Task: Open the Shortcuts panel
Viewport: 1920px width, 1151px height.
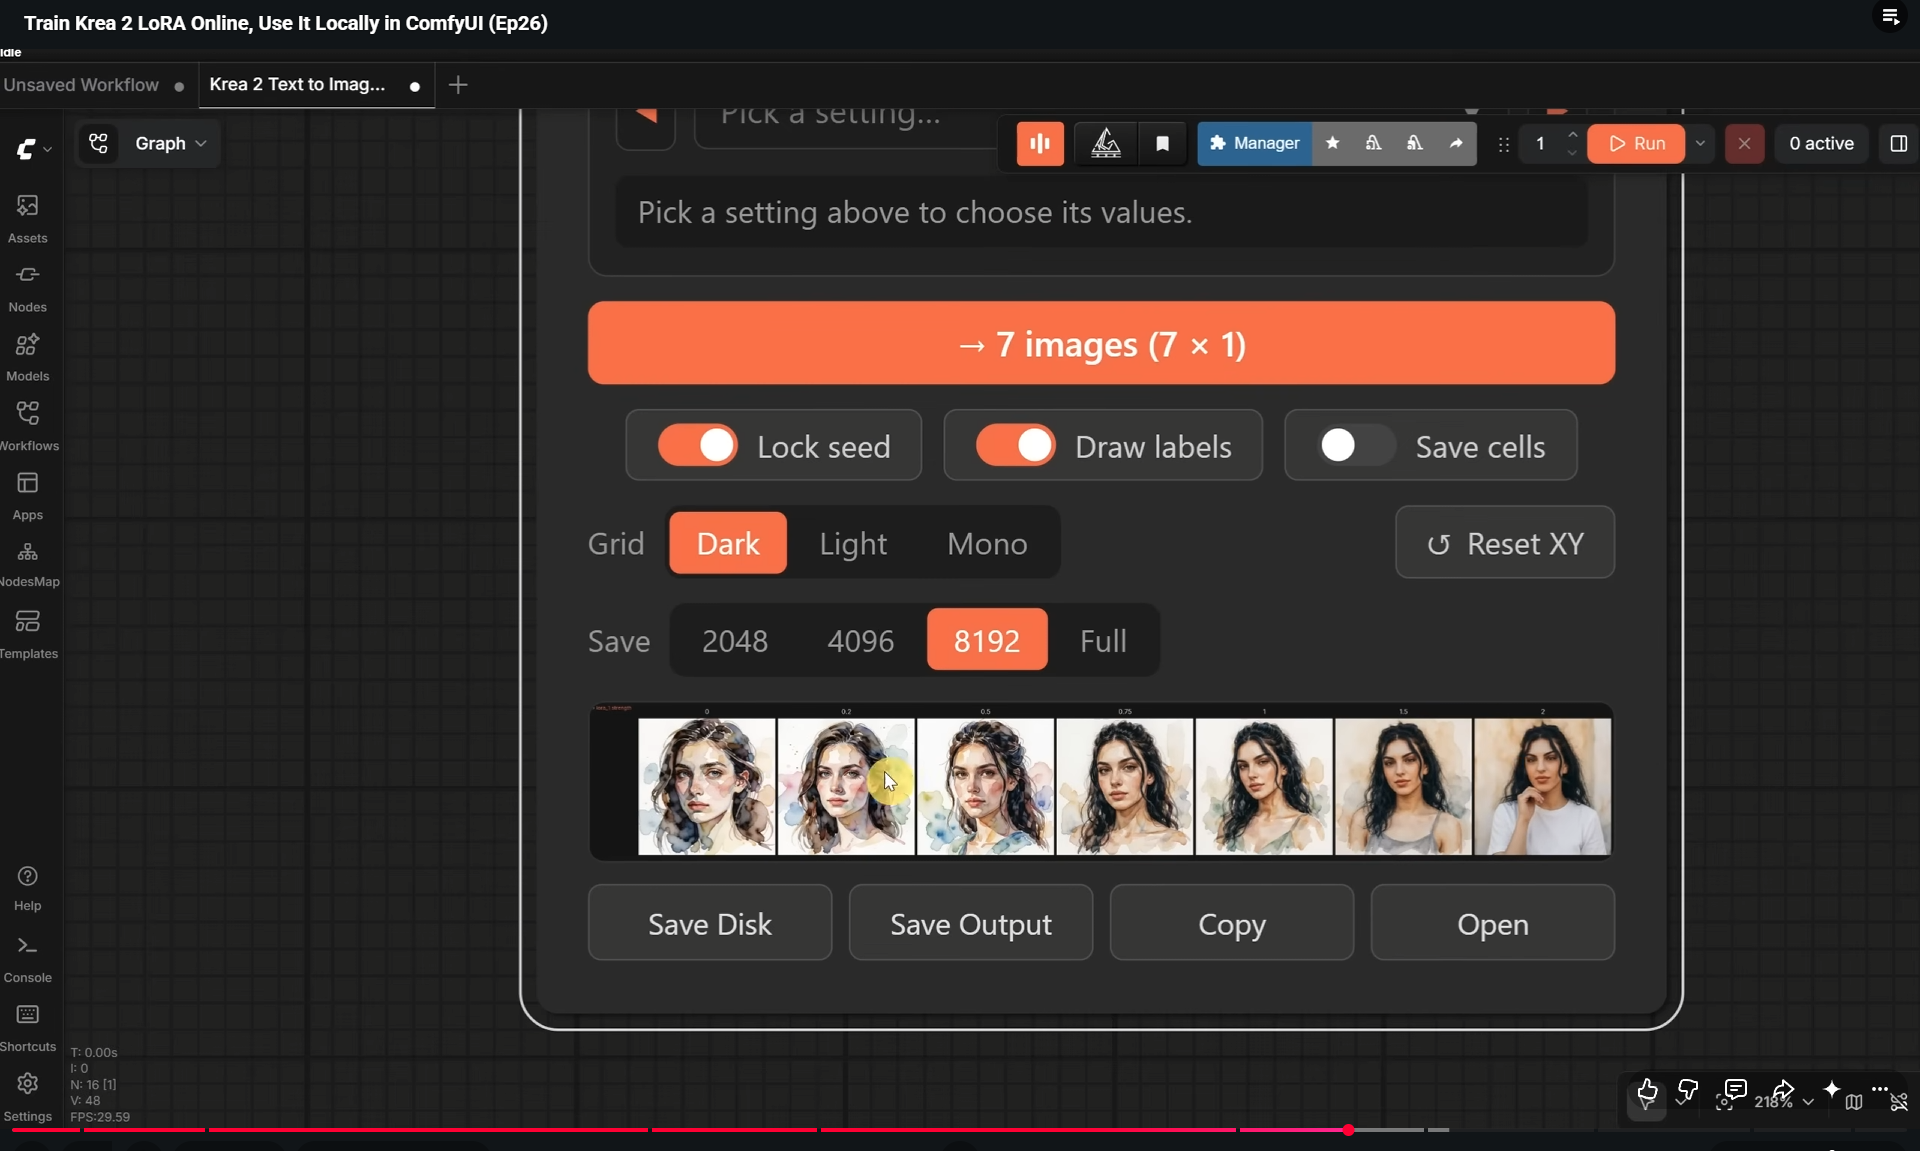Action: (x=28, y=1027)
